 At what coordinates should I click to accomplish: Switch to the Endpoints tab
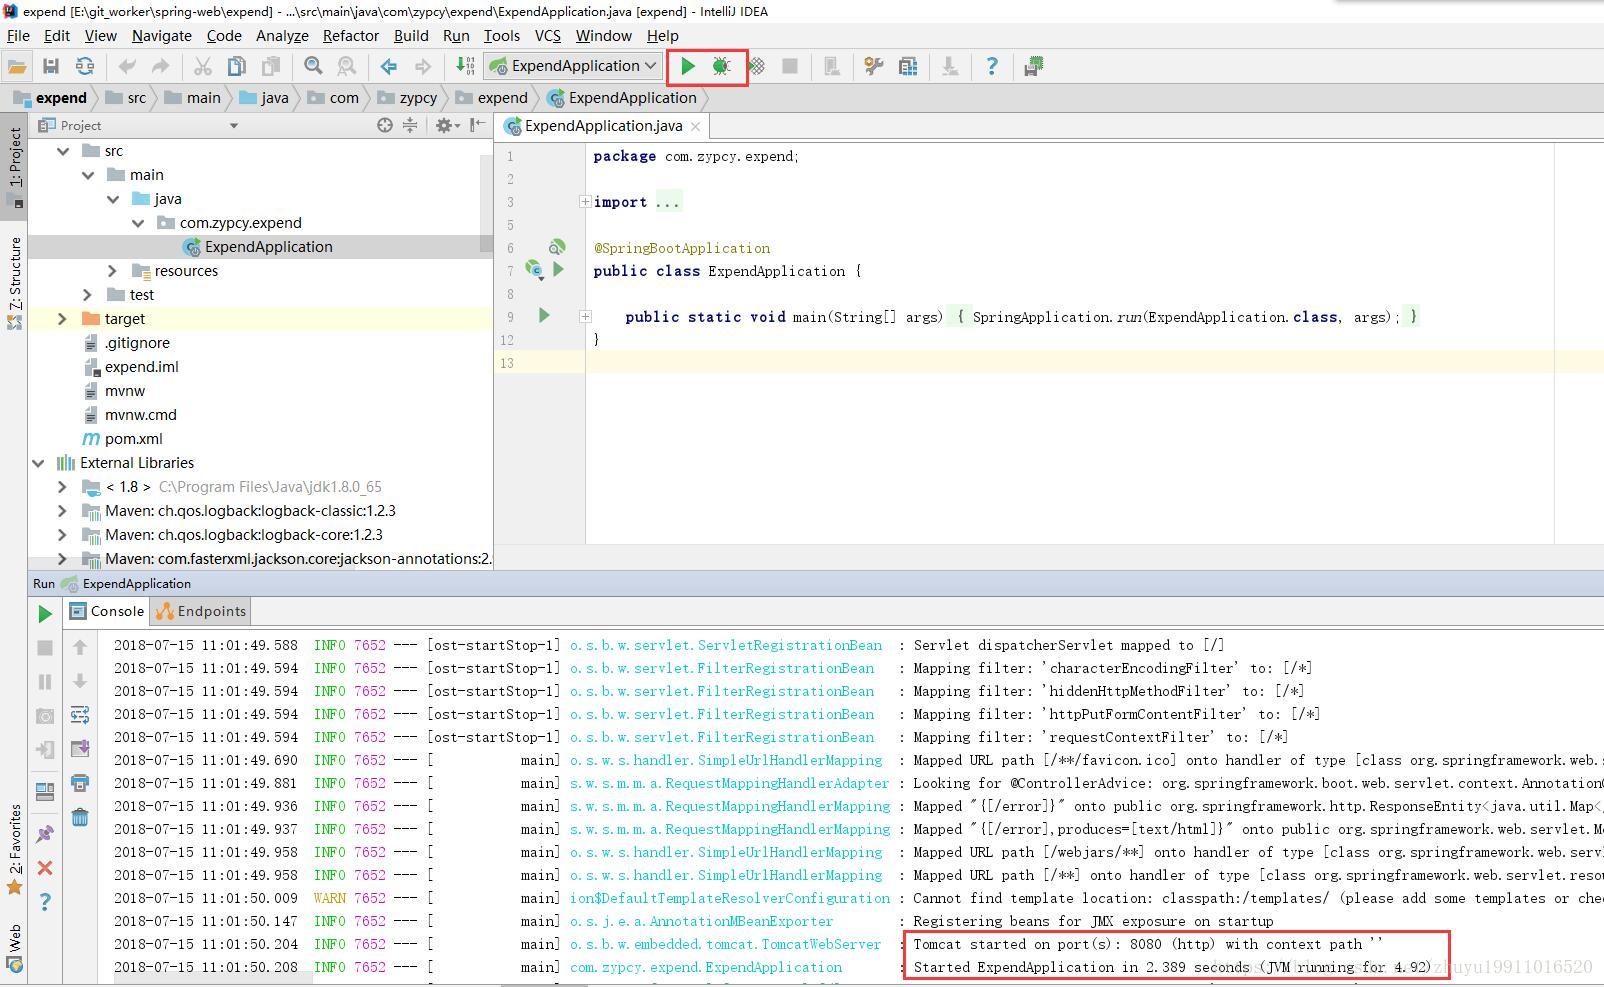coord(201,611)
